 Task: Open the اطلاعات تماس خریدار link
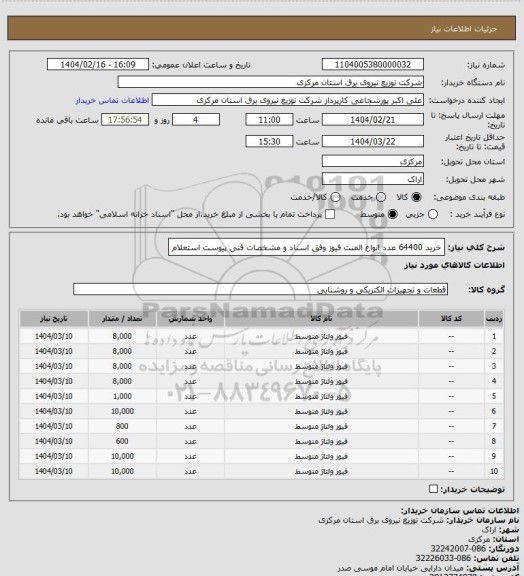click(112, 100)
